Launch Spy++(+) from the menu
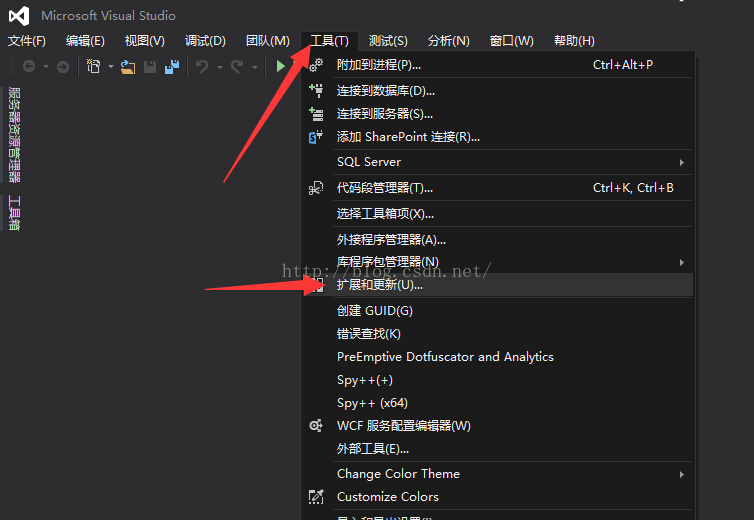Screen dimensions: 754x520 click(498, 380)
